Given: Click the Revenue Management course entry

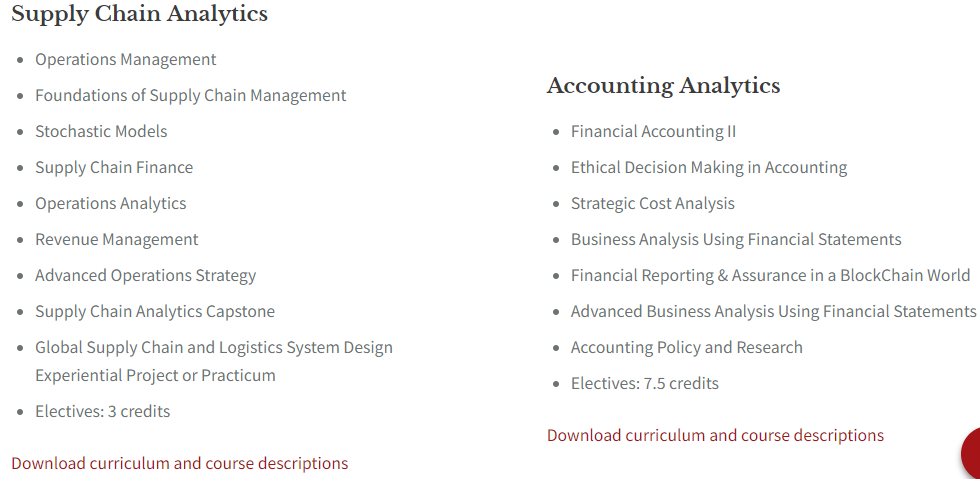Looking at the screenshot, I should pos(117,240).
